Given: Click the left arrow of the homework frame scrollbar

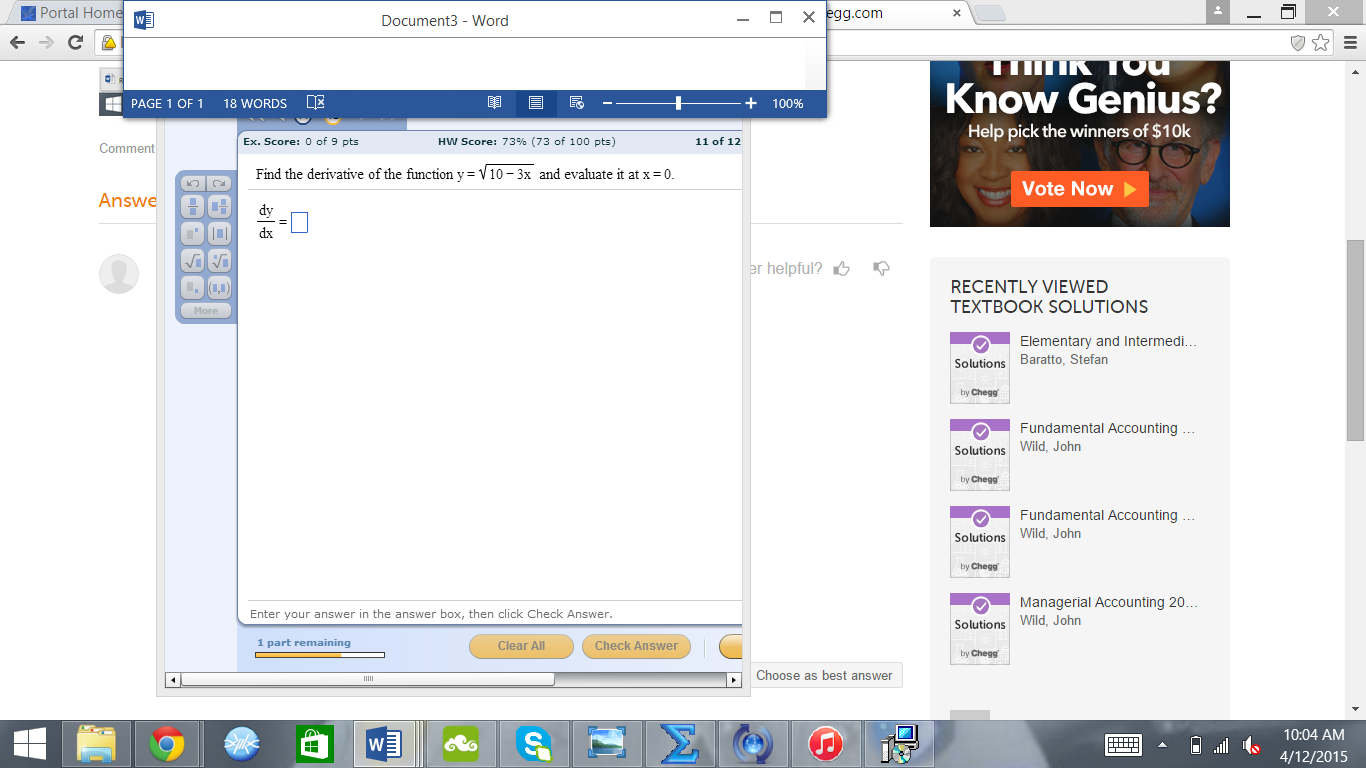Looking at the screenshot, I should [173, 680].
